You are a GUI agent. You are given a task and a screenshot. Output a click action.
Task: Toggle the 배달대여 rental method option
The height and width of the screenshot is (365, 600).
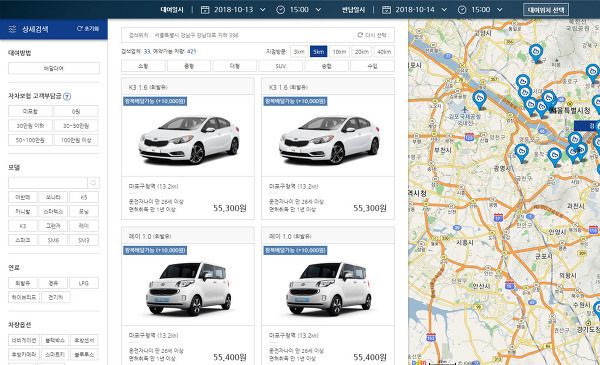click(54, 68)
